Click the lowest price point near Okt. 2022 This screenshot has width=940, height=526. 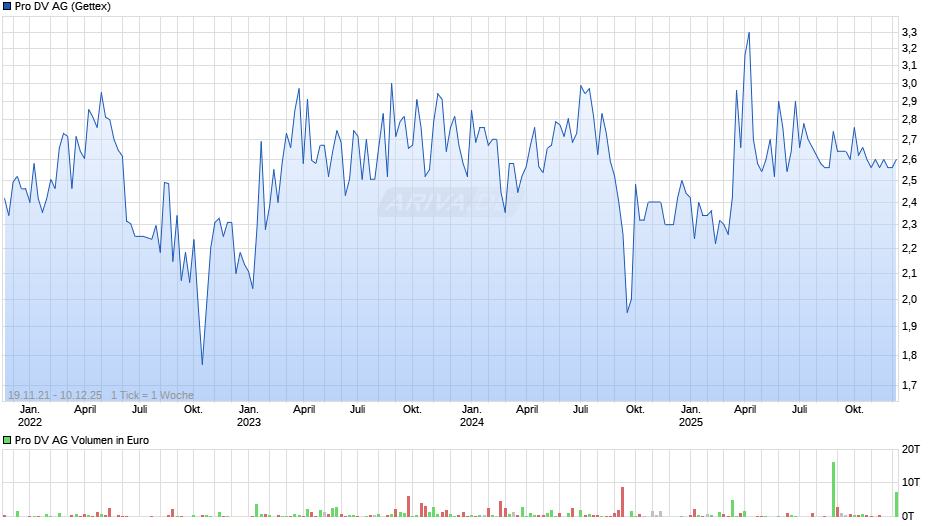tap(202, 363)
